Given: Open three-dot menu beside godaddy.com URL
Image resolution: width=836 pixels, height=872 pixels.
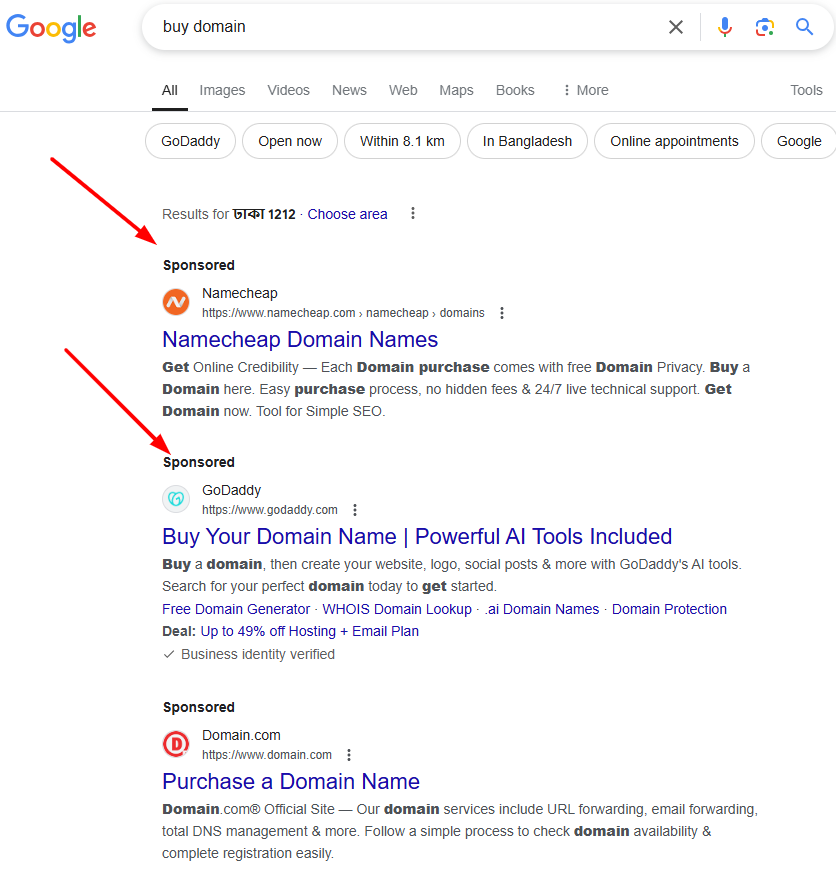Looking at the screenshot, I should 355,510.
